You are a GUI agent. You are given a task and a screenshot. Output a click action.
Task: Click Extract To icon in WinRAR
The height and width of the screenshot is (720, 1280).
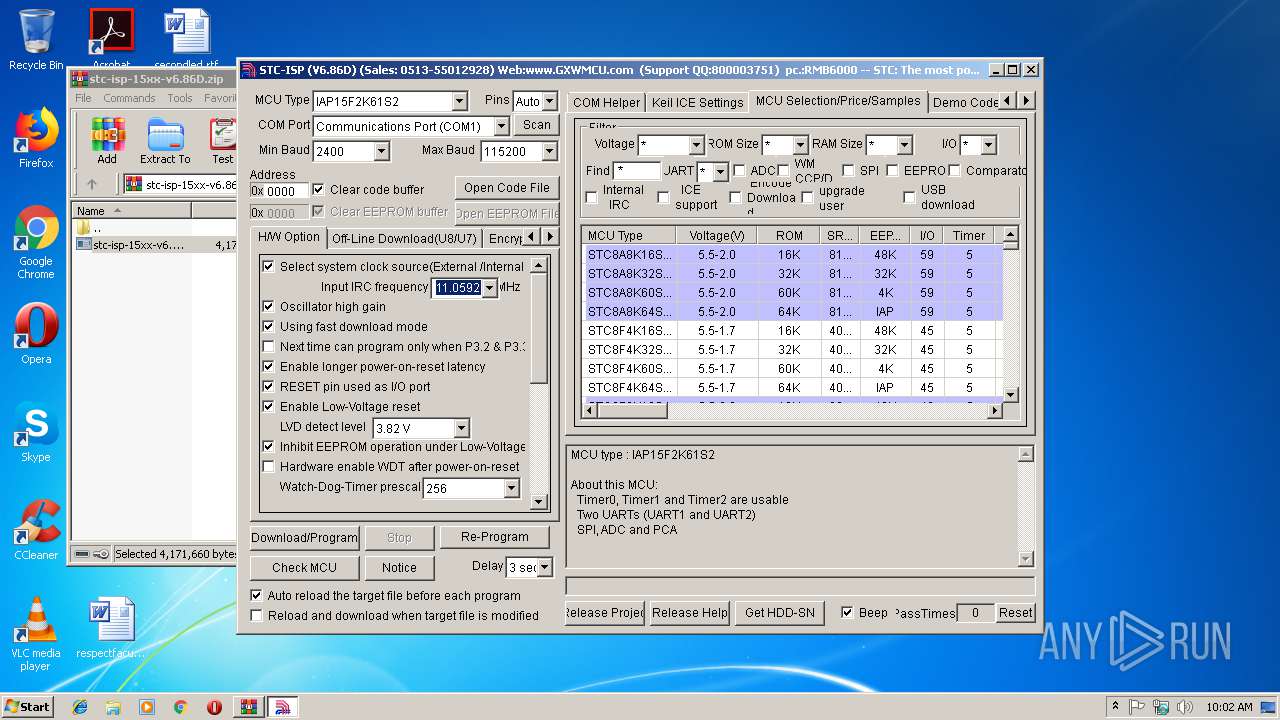(x=165, y=141)
